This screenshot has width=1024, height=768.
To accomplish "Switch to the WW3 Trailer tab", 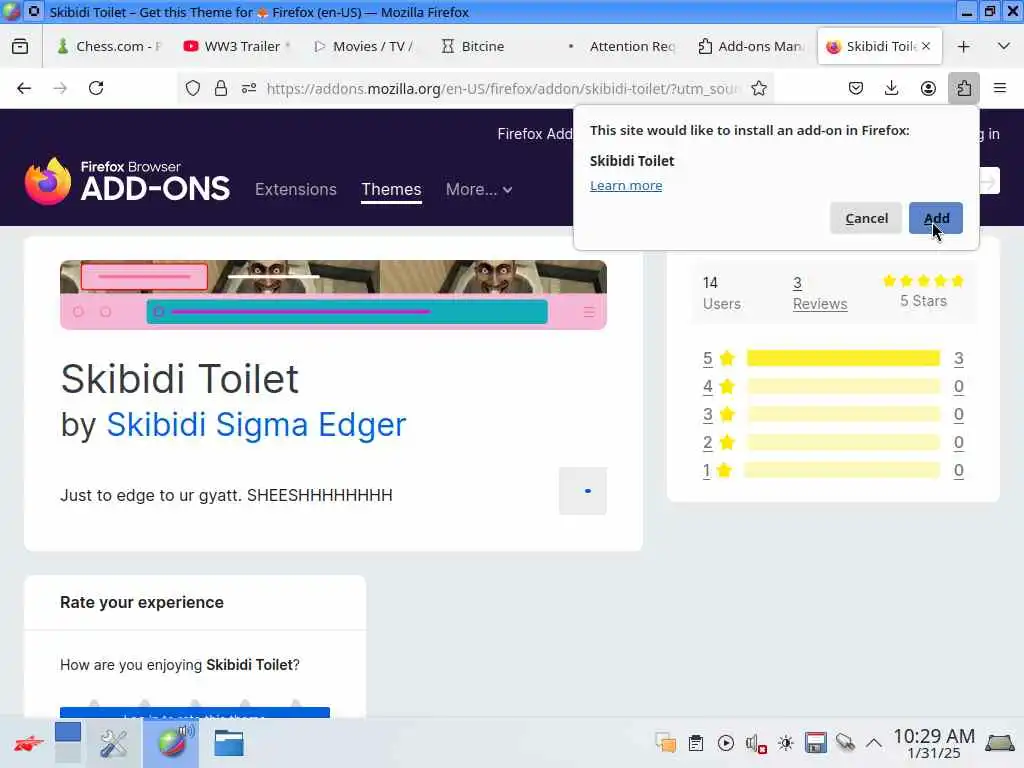I will click(237, 46).
